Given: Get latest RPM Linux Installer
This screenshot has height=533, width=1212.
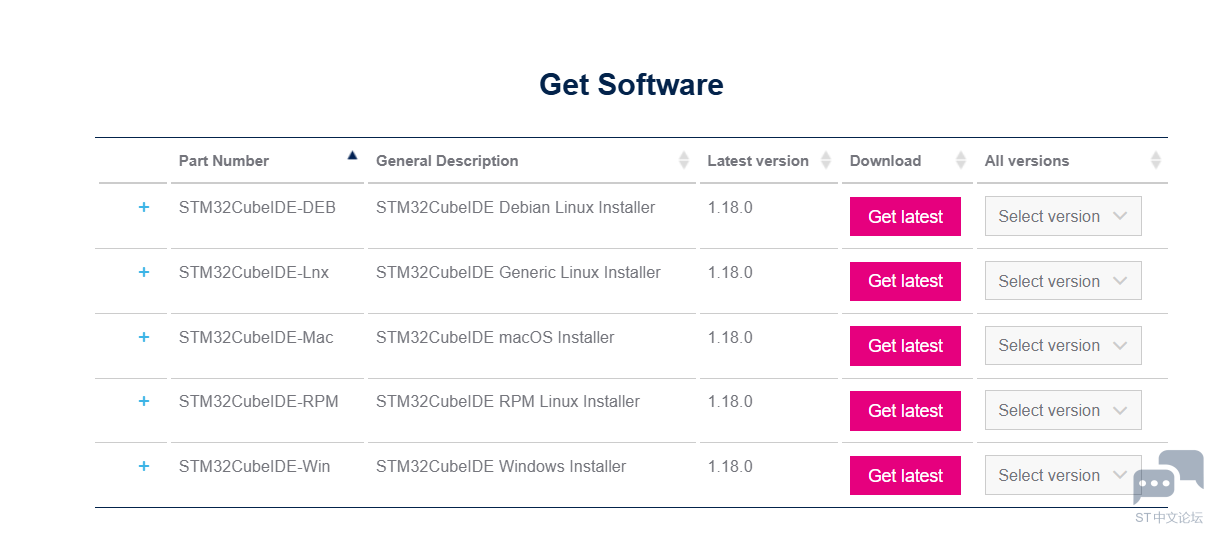Looking at the screenshot, I should [905, 411].
